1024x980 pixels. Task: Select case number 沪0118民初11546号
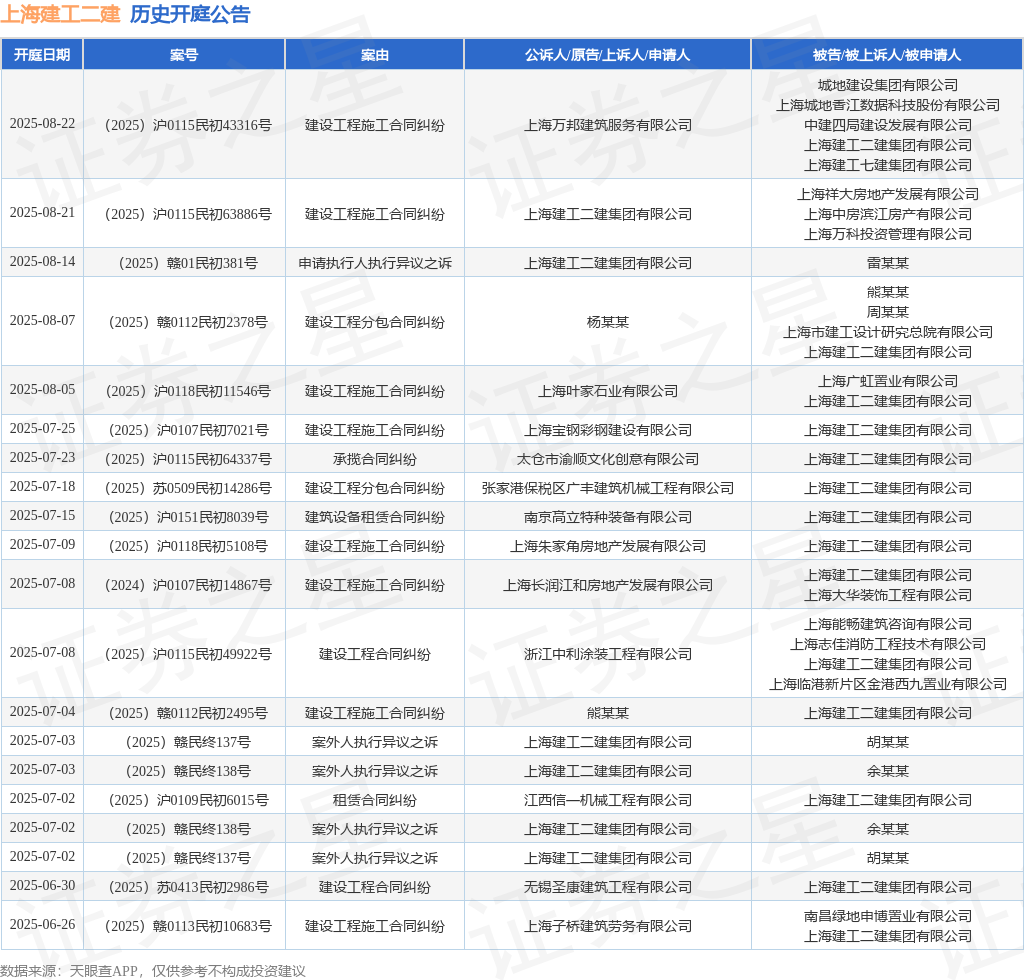(x=188, y=391)
